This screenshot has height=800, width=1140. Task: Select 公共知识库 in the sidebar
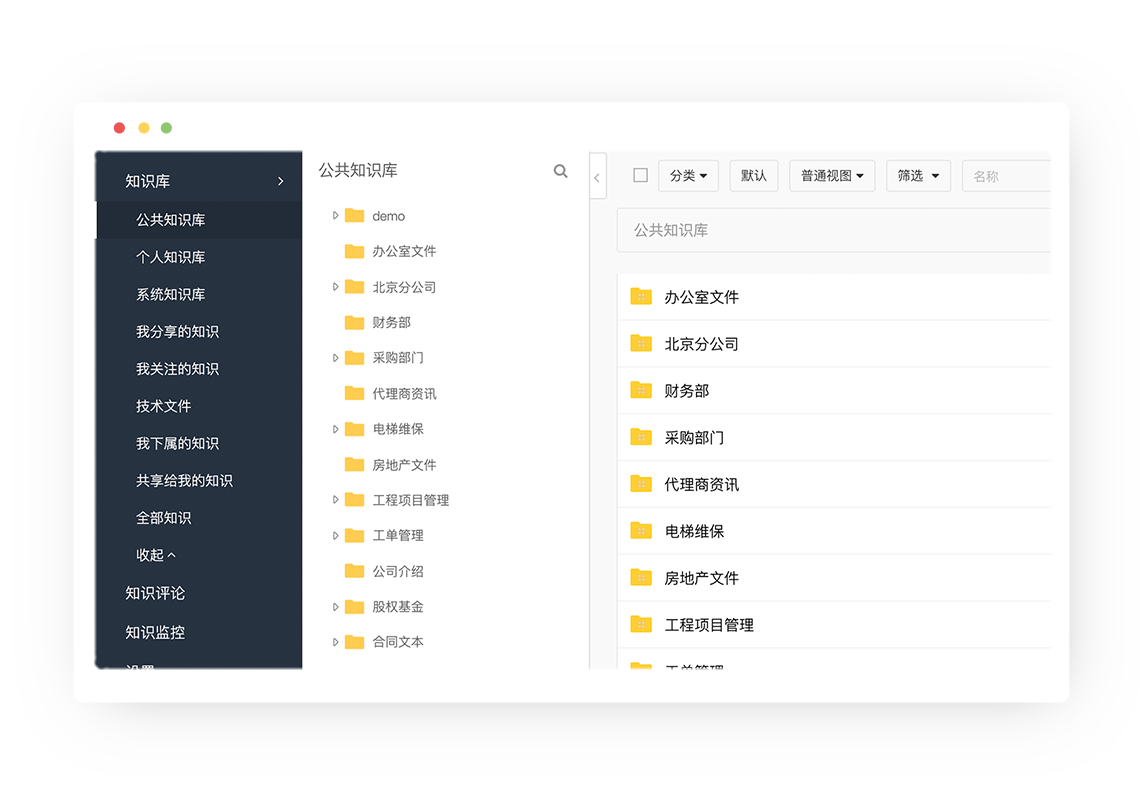(198, 220)
